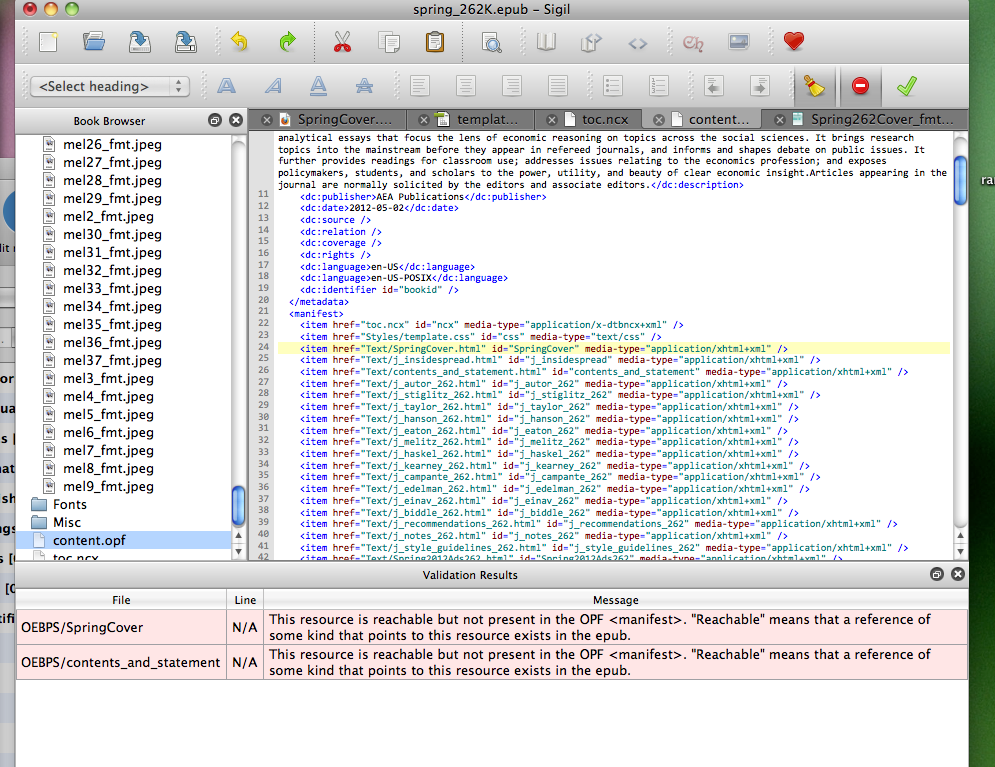Screen dimensions: 995x767
Task: Open Find and Replace magnifier icon
Action: tap(491, 42)
